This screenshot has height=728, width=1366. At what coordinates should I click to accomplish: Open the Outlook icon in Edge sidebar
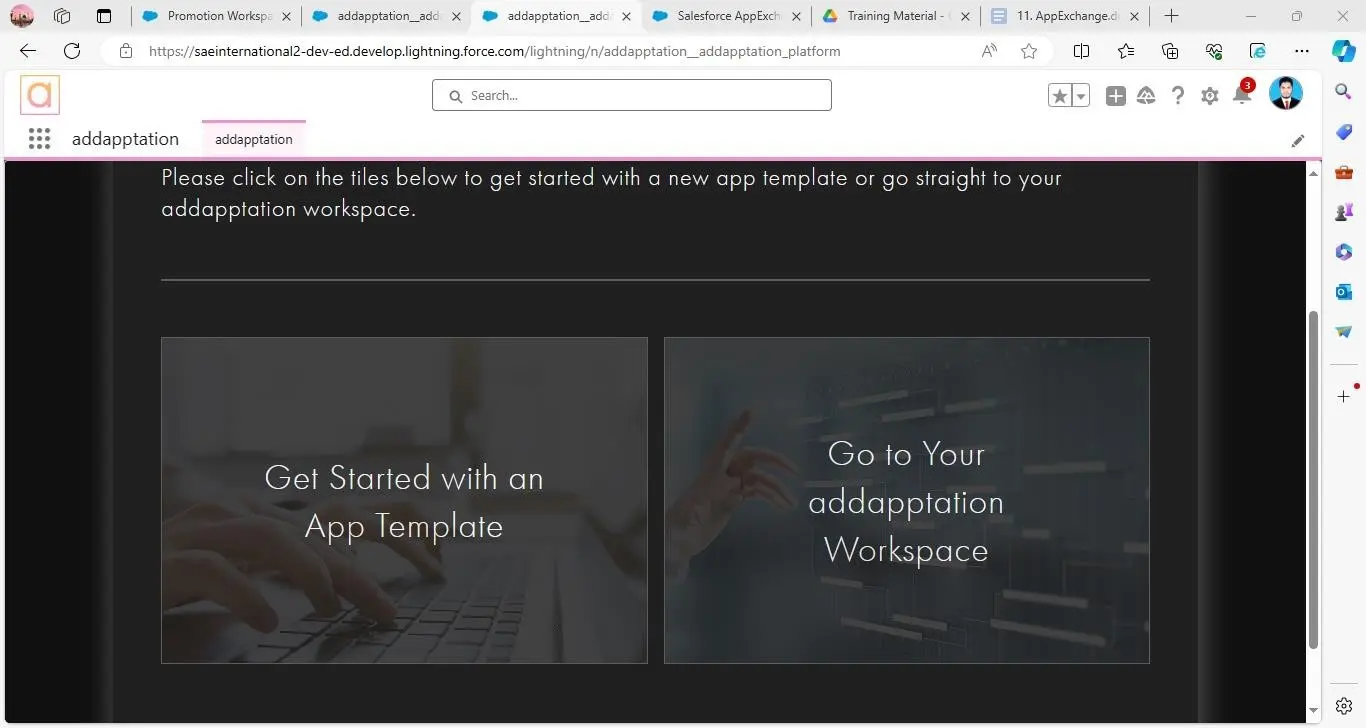(x=1344, y=291)
